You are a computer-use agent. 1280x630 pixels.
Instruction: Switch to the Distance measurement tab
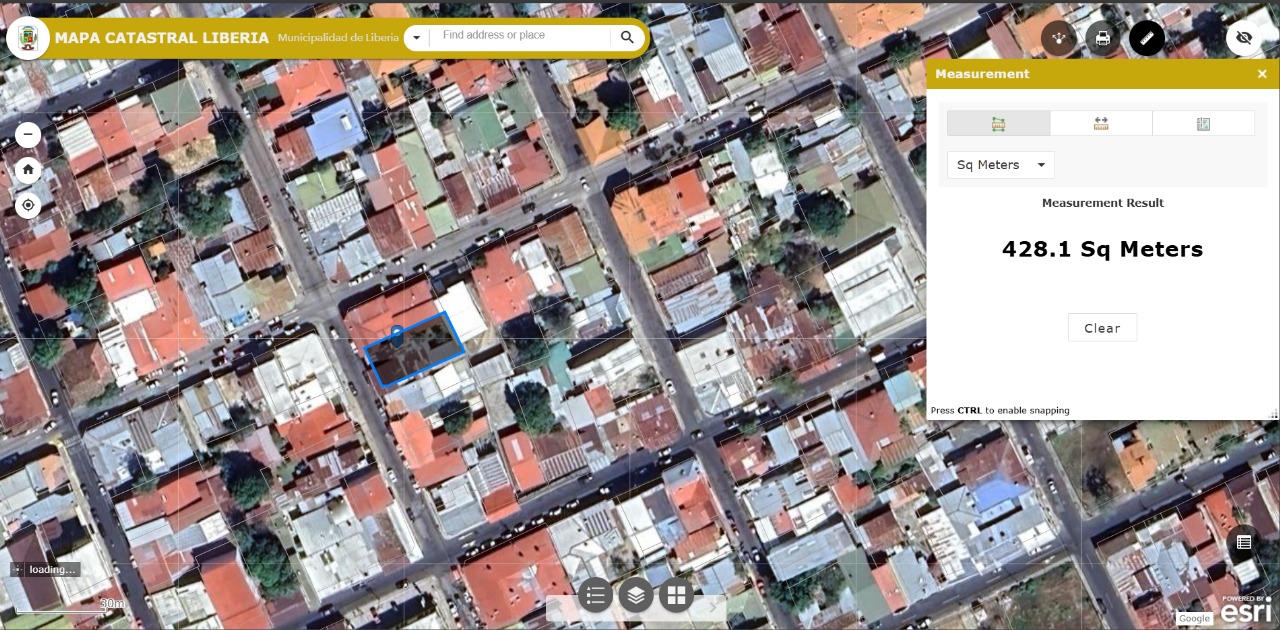tap(1101, 123)
